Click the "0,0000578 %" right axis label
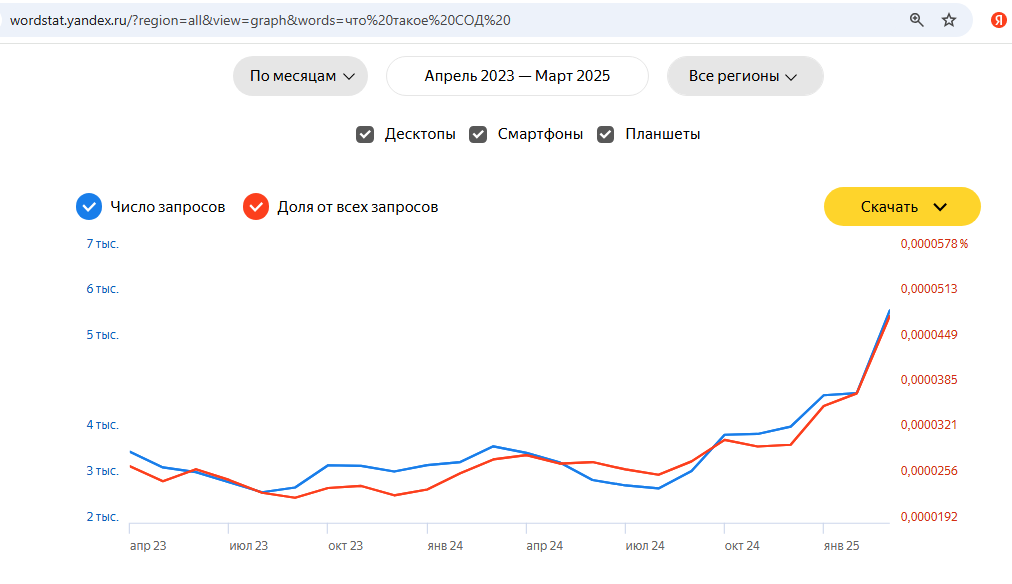This screenshot has height=584, width=1012. (934, 244)
